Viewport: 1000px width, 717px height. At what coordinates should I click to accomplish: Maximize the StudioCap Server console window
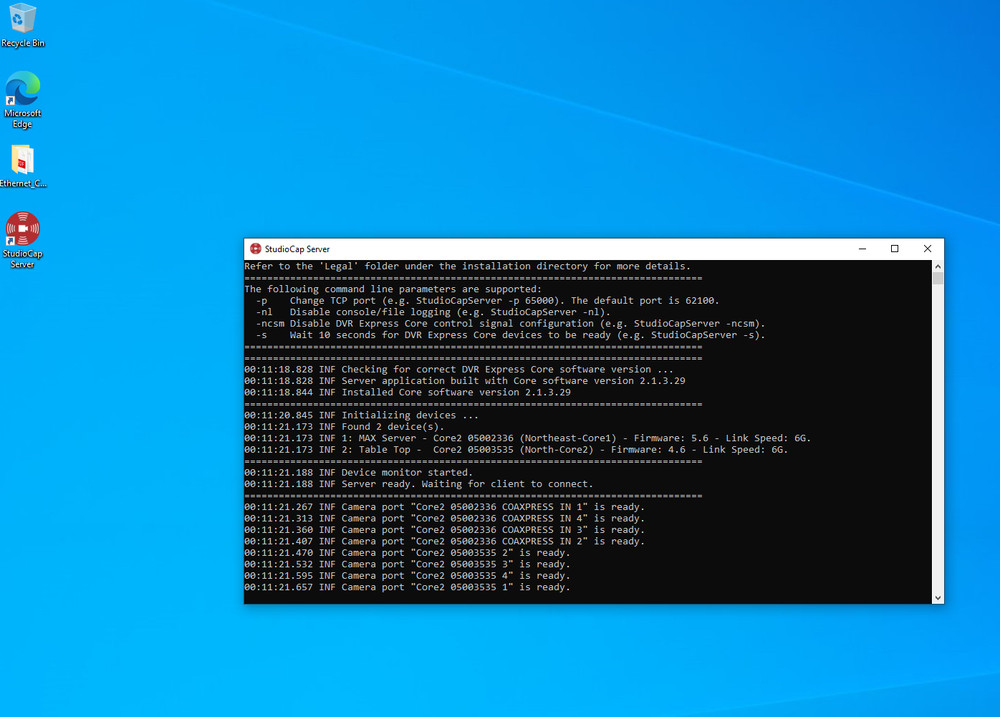pyautogui.click(x=895, y=249)
